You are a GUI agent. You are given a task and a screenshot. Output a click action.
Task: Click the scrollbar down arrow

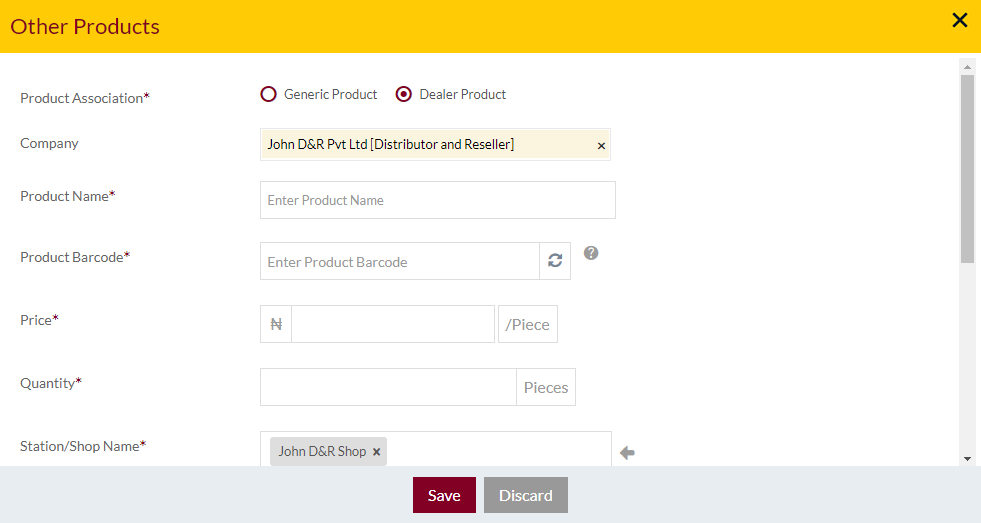[967, 459]
